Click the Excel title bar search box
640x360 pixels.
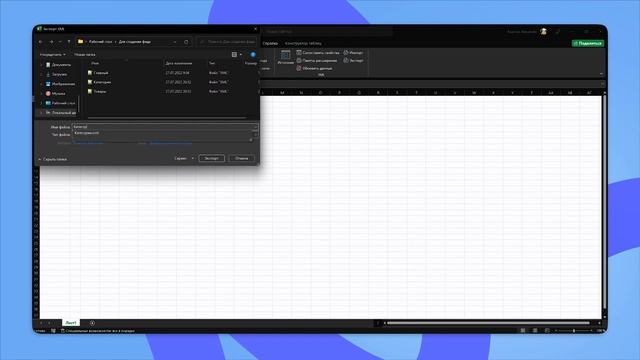327,31
